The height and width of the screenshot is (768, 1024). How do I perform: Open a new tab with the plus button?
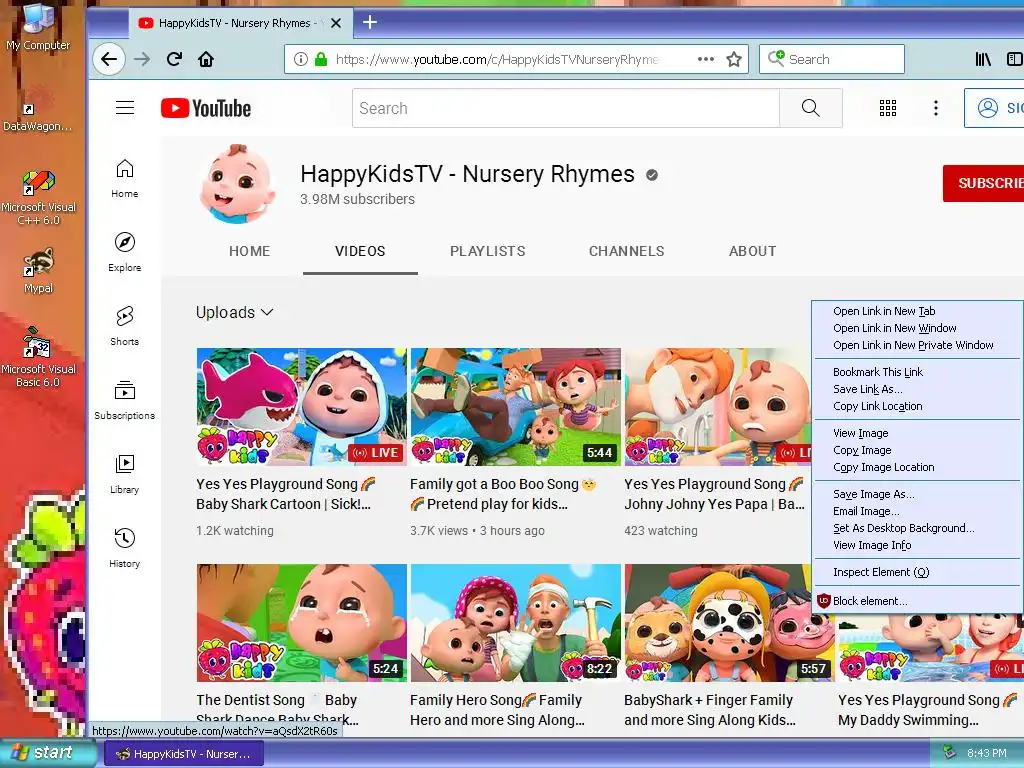coord(370,22)
